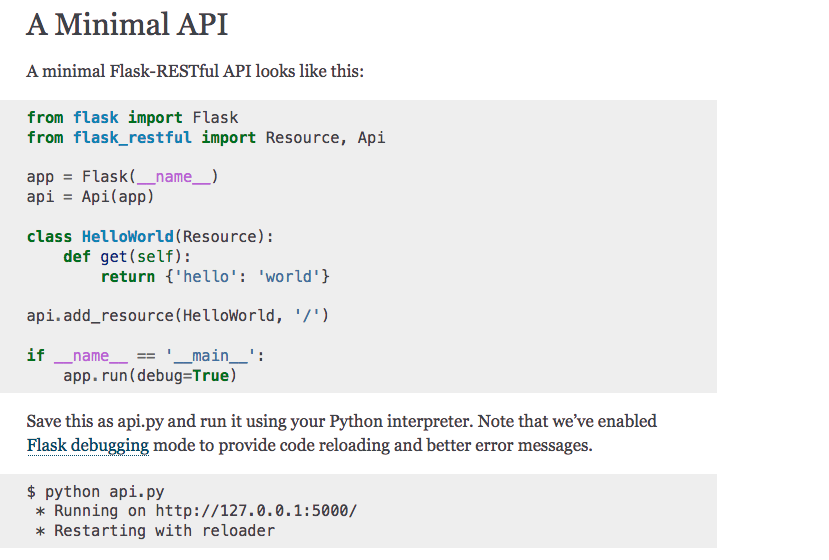
Task: Click the '/' route string in add_resource
Action: pyautogui.click(x=306, y=316)
